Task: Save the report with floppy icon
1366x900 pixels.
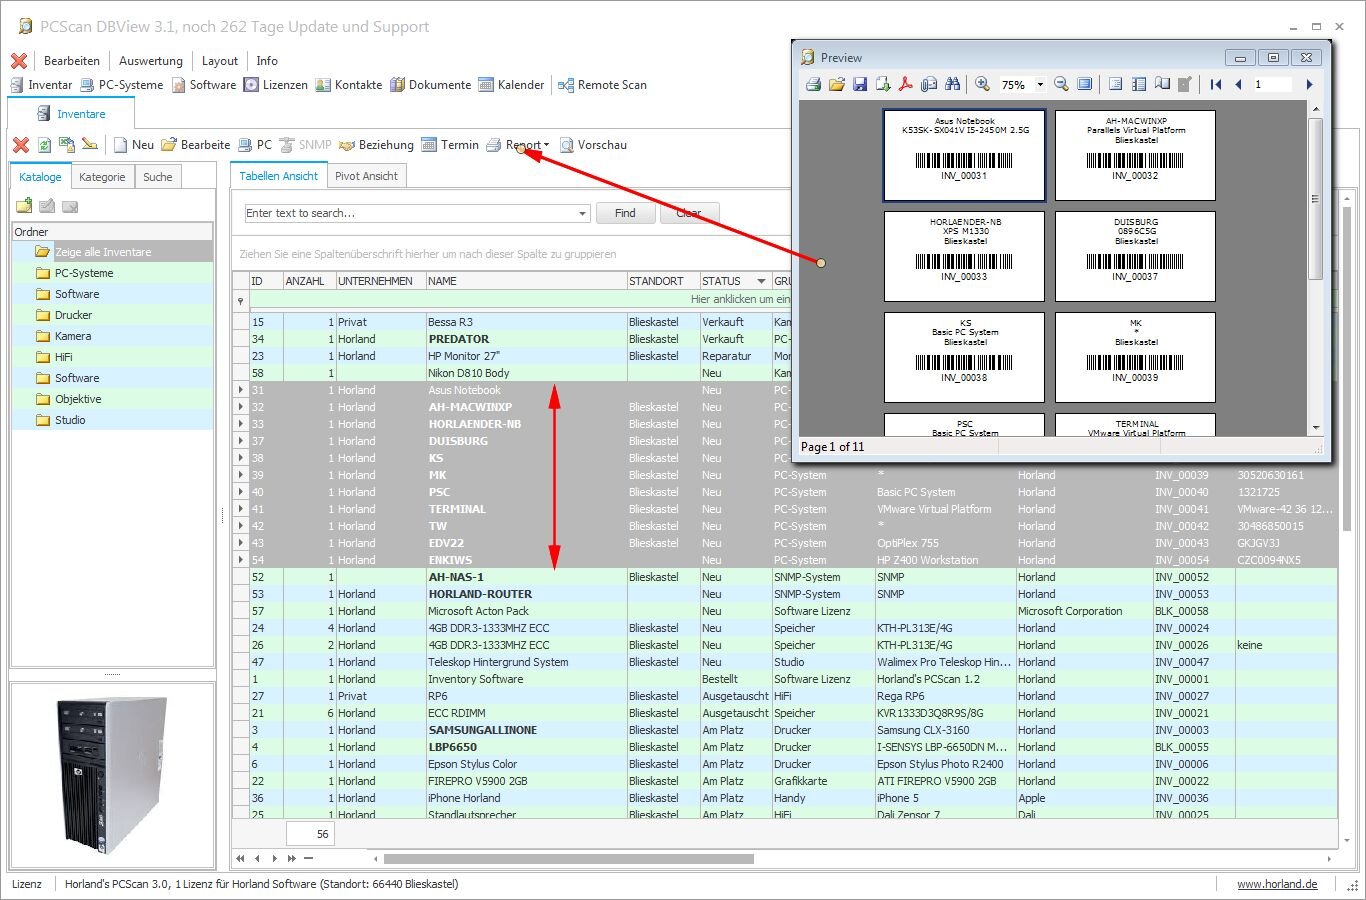Action: pyautogui.click(x=860, y=85)
